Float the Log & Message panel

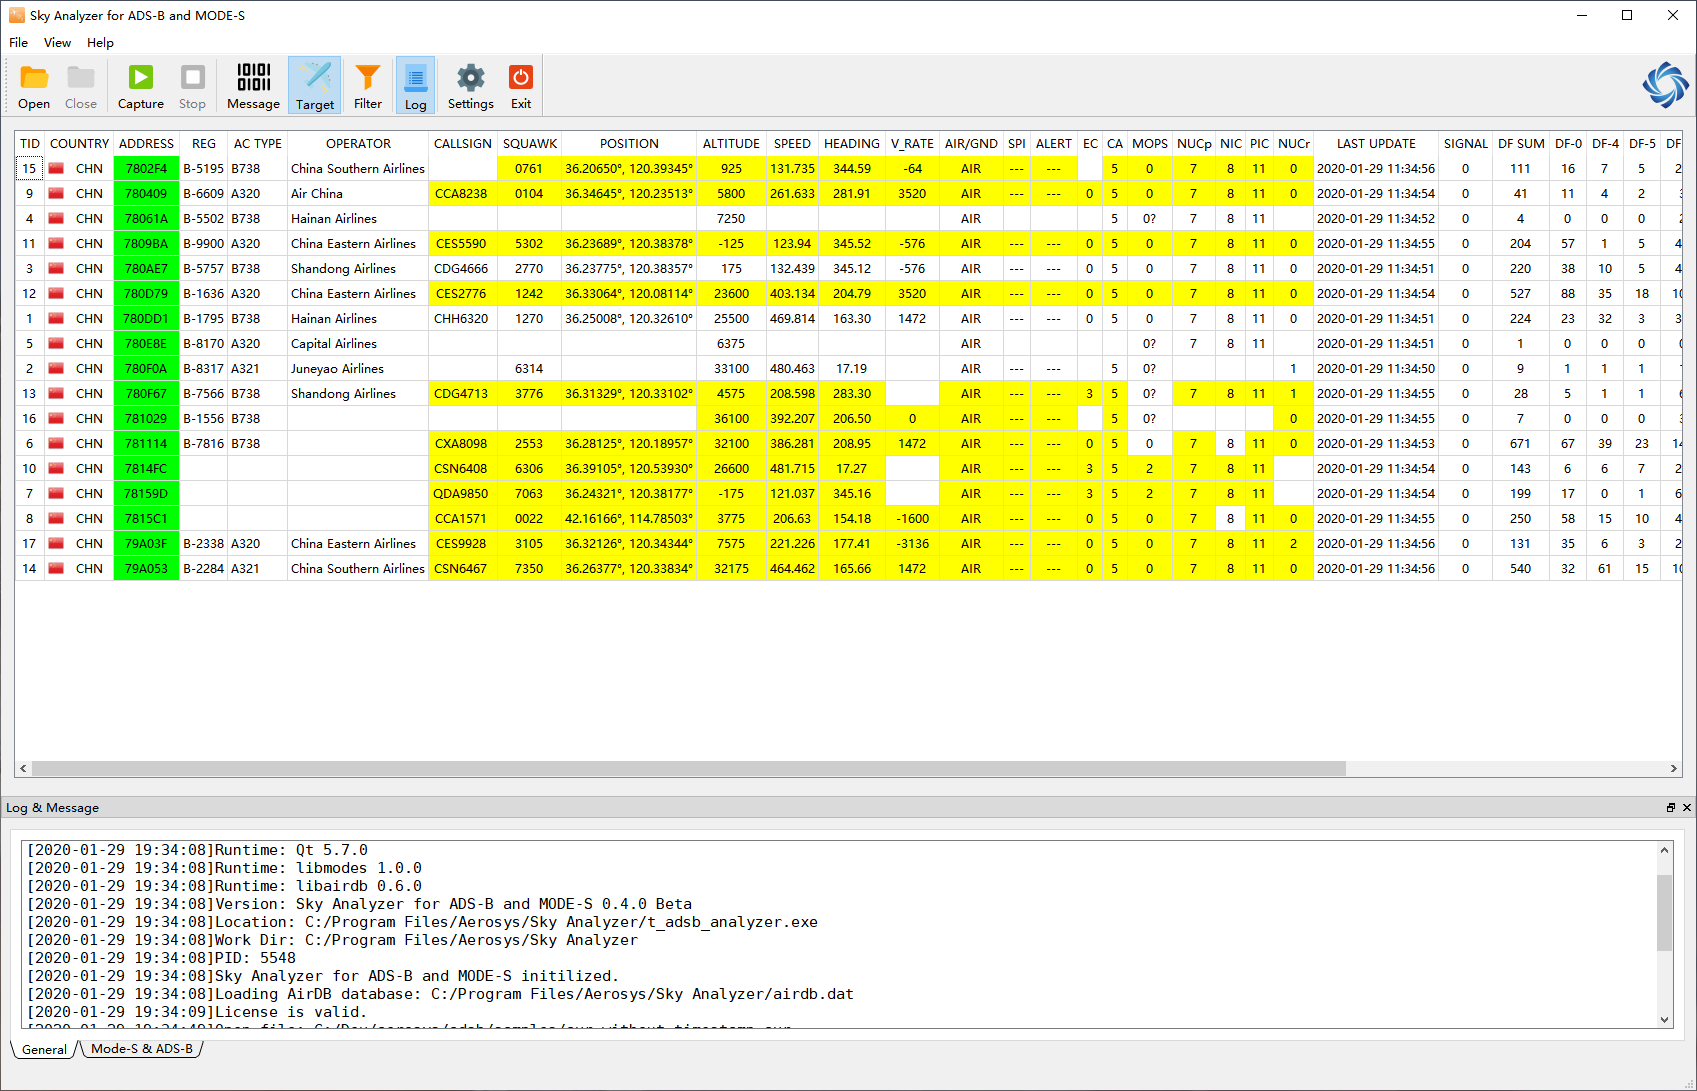coord(1670,807)
